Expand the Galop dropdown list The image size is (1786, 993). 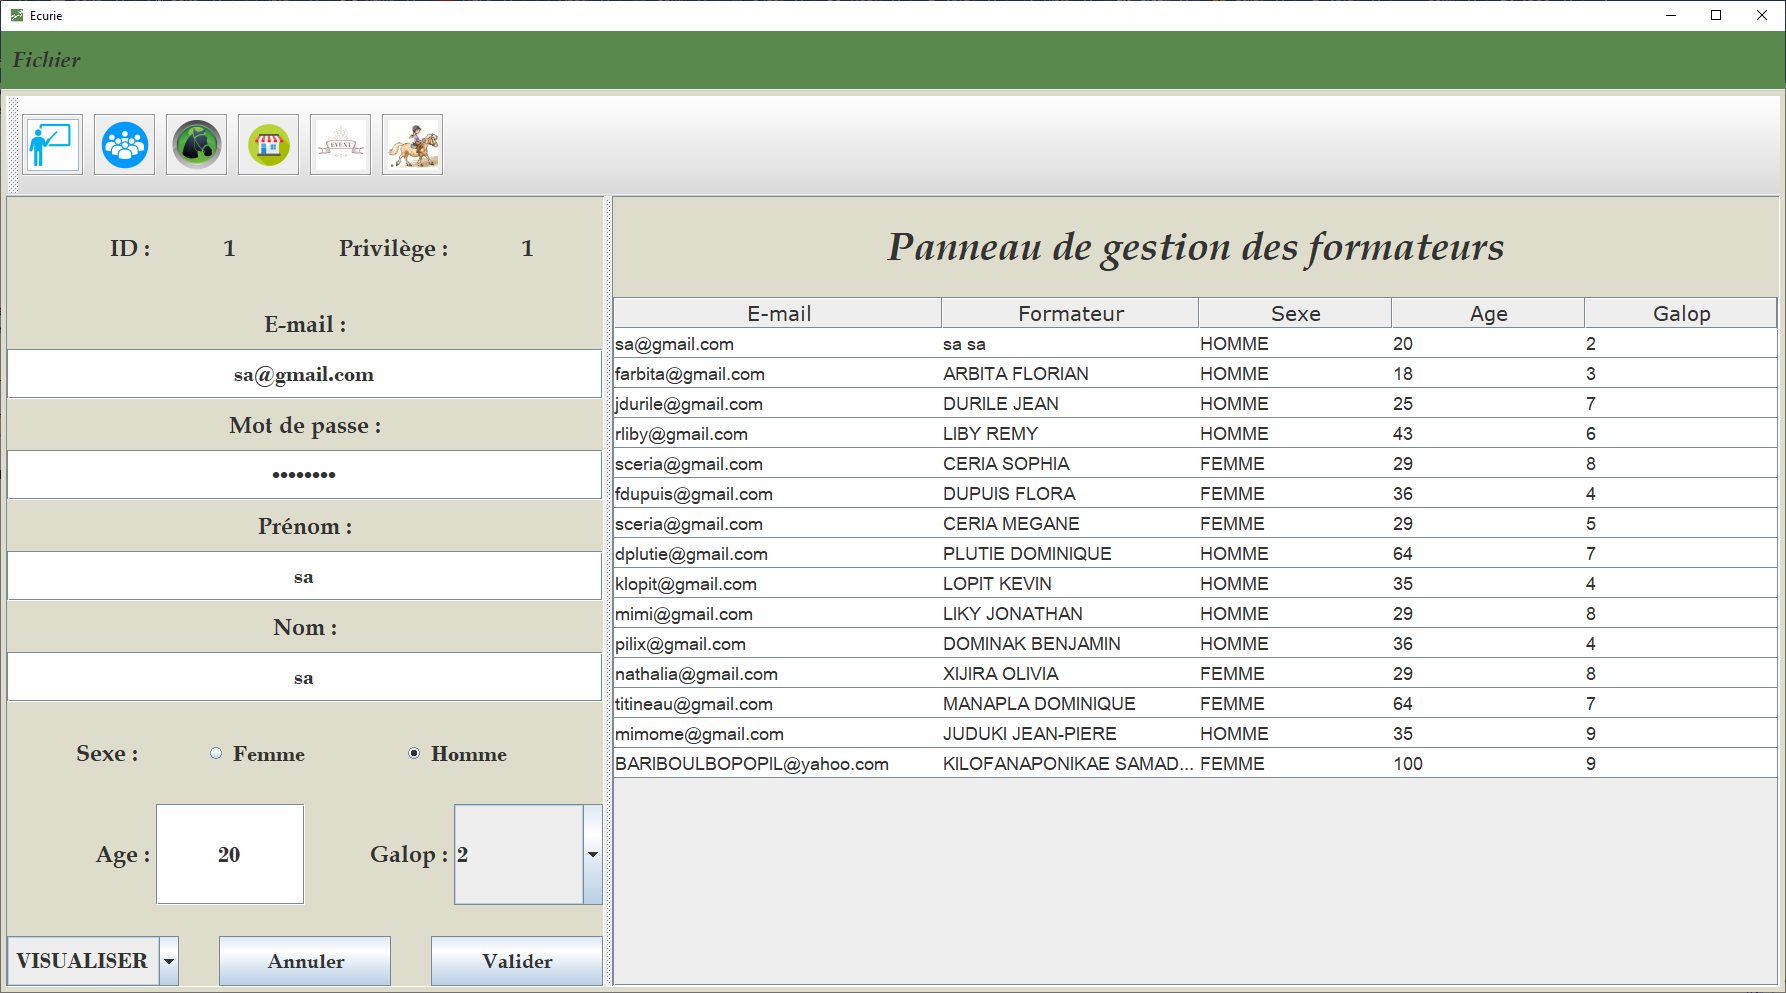point(593,854)
